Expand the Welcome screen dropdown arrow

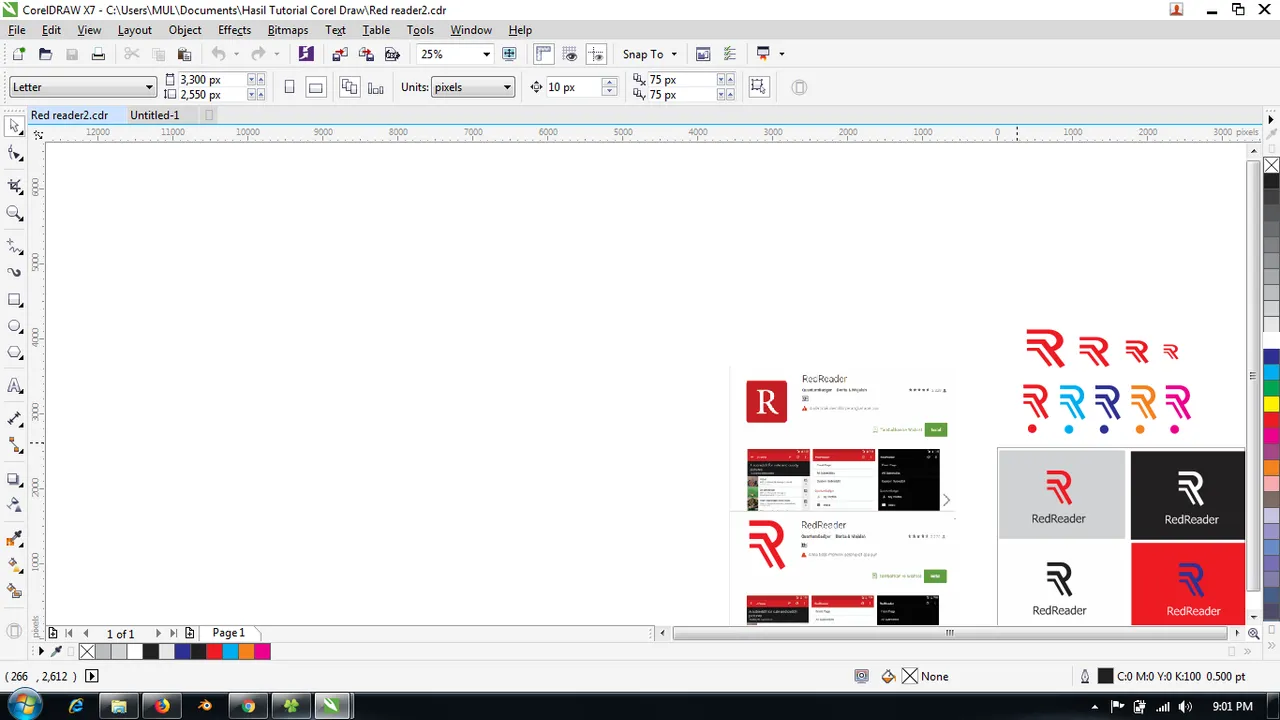pos(781,54)
